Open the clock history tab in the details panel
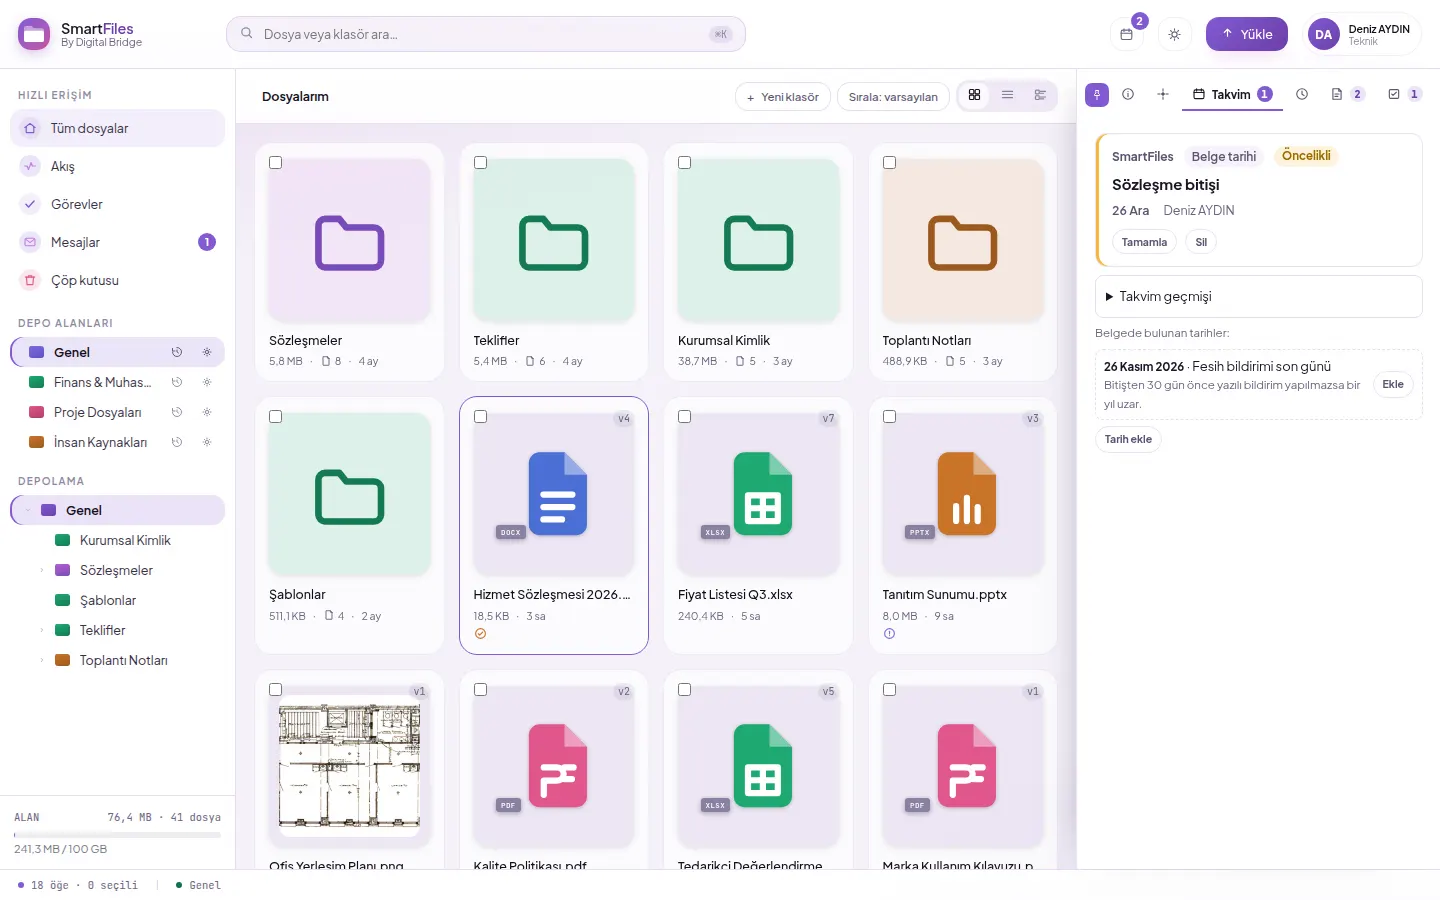The width and height of the screenshot is (1440, 900). click(x=1302, y=94)
